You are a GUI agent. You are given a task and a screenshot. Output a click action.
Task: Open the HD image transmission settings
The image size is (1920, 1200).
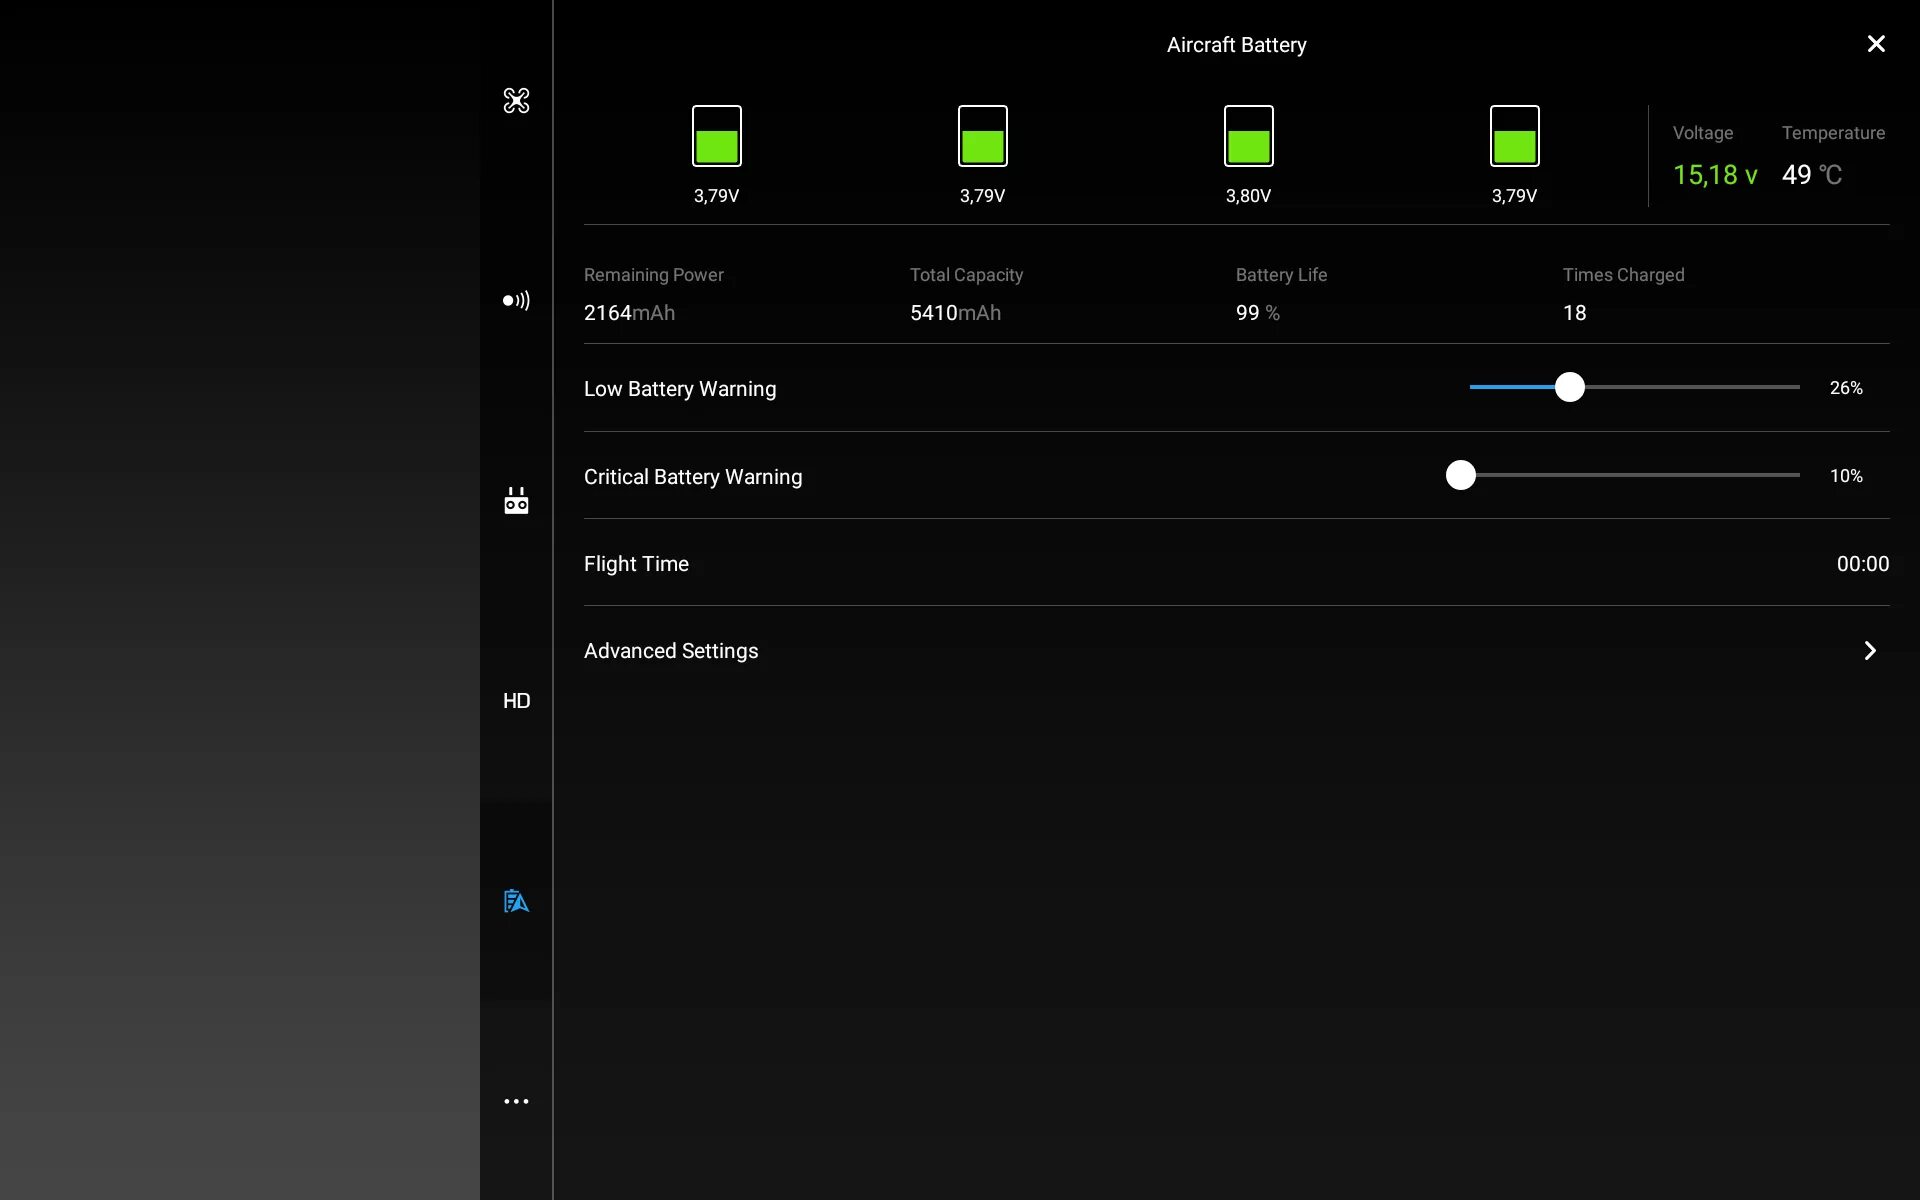click(x=516, y=700)
